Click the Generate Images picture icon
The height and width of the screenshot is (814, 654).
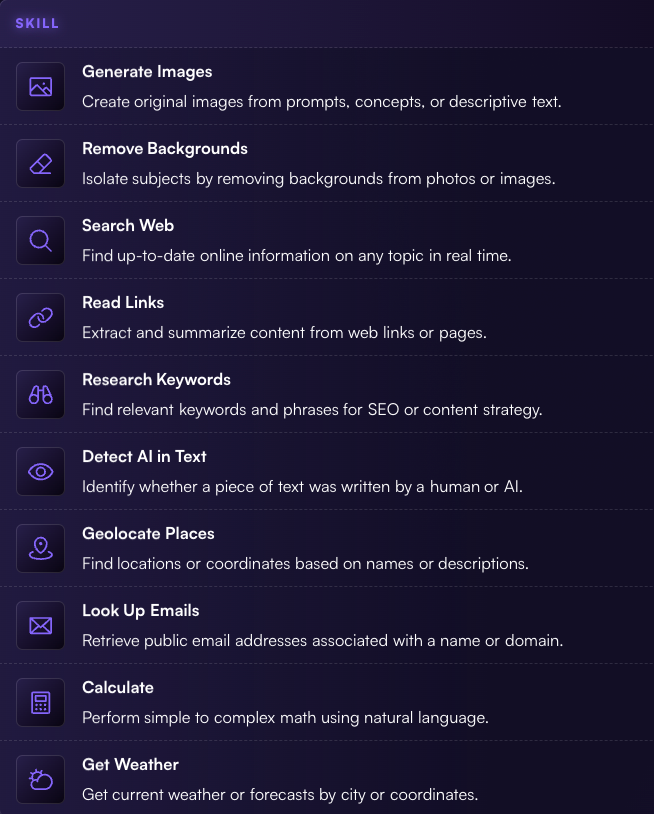click(40, 86)
